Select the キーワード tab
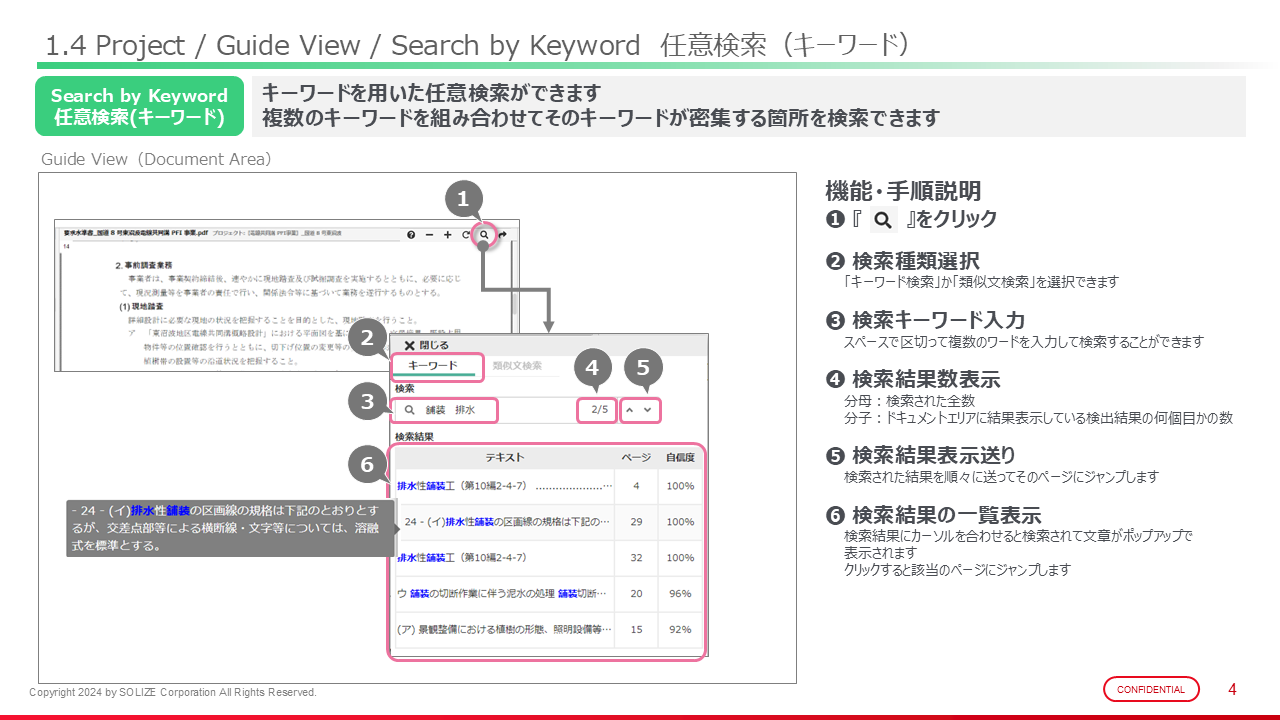The height and width of the screenshot is (720, 1280). coord(433,366)
